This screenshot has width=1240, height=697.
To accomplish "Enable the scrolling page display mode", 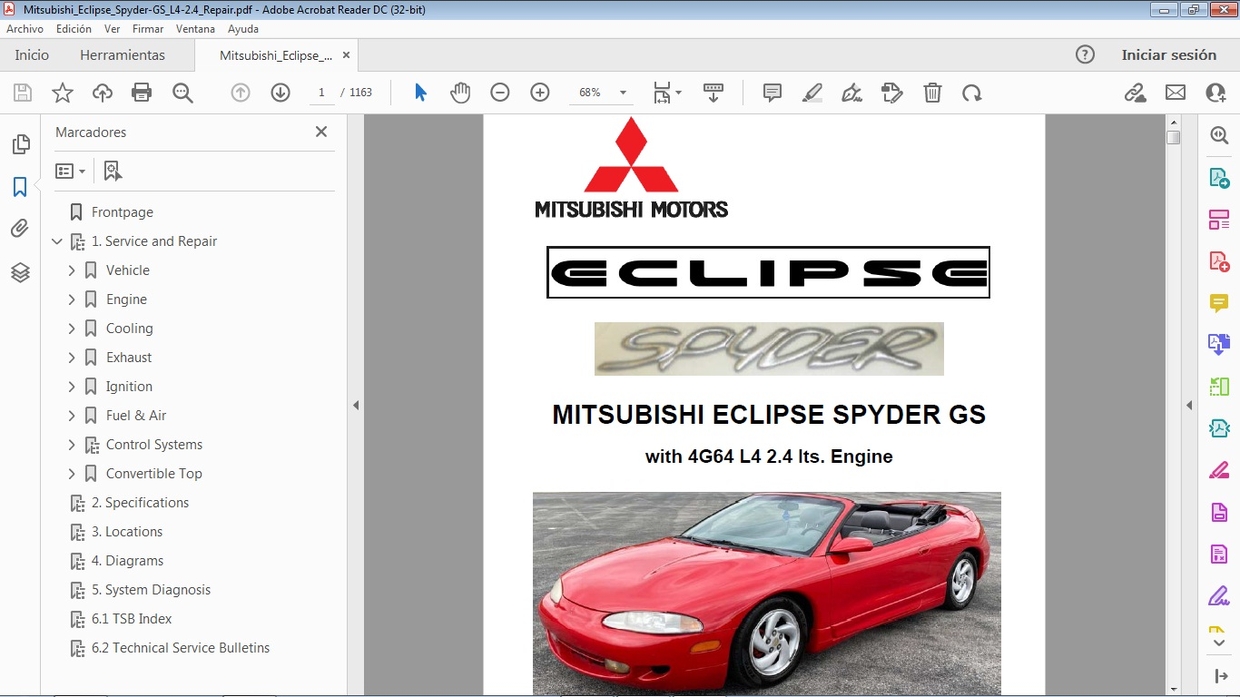I will (x=713, y=92).
